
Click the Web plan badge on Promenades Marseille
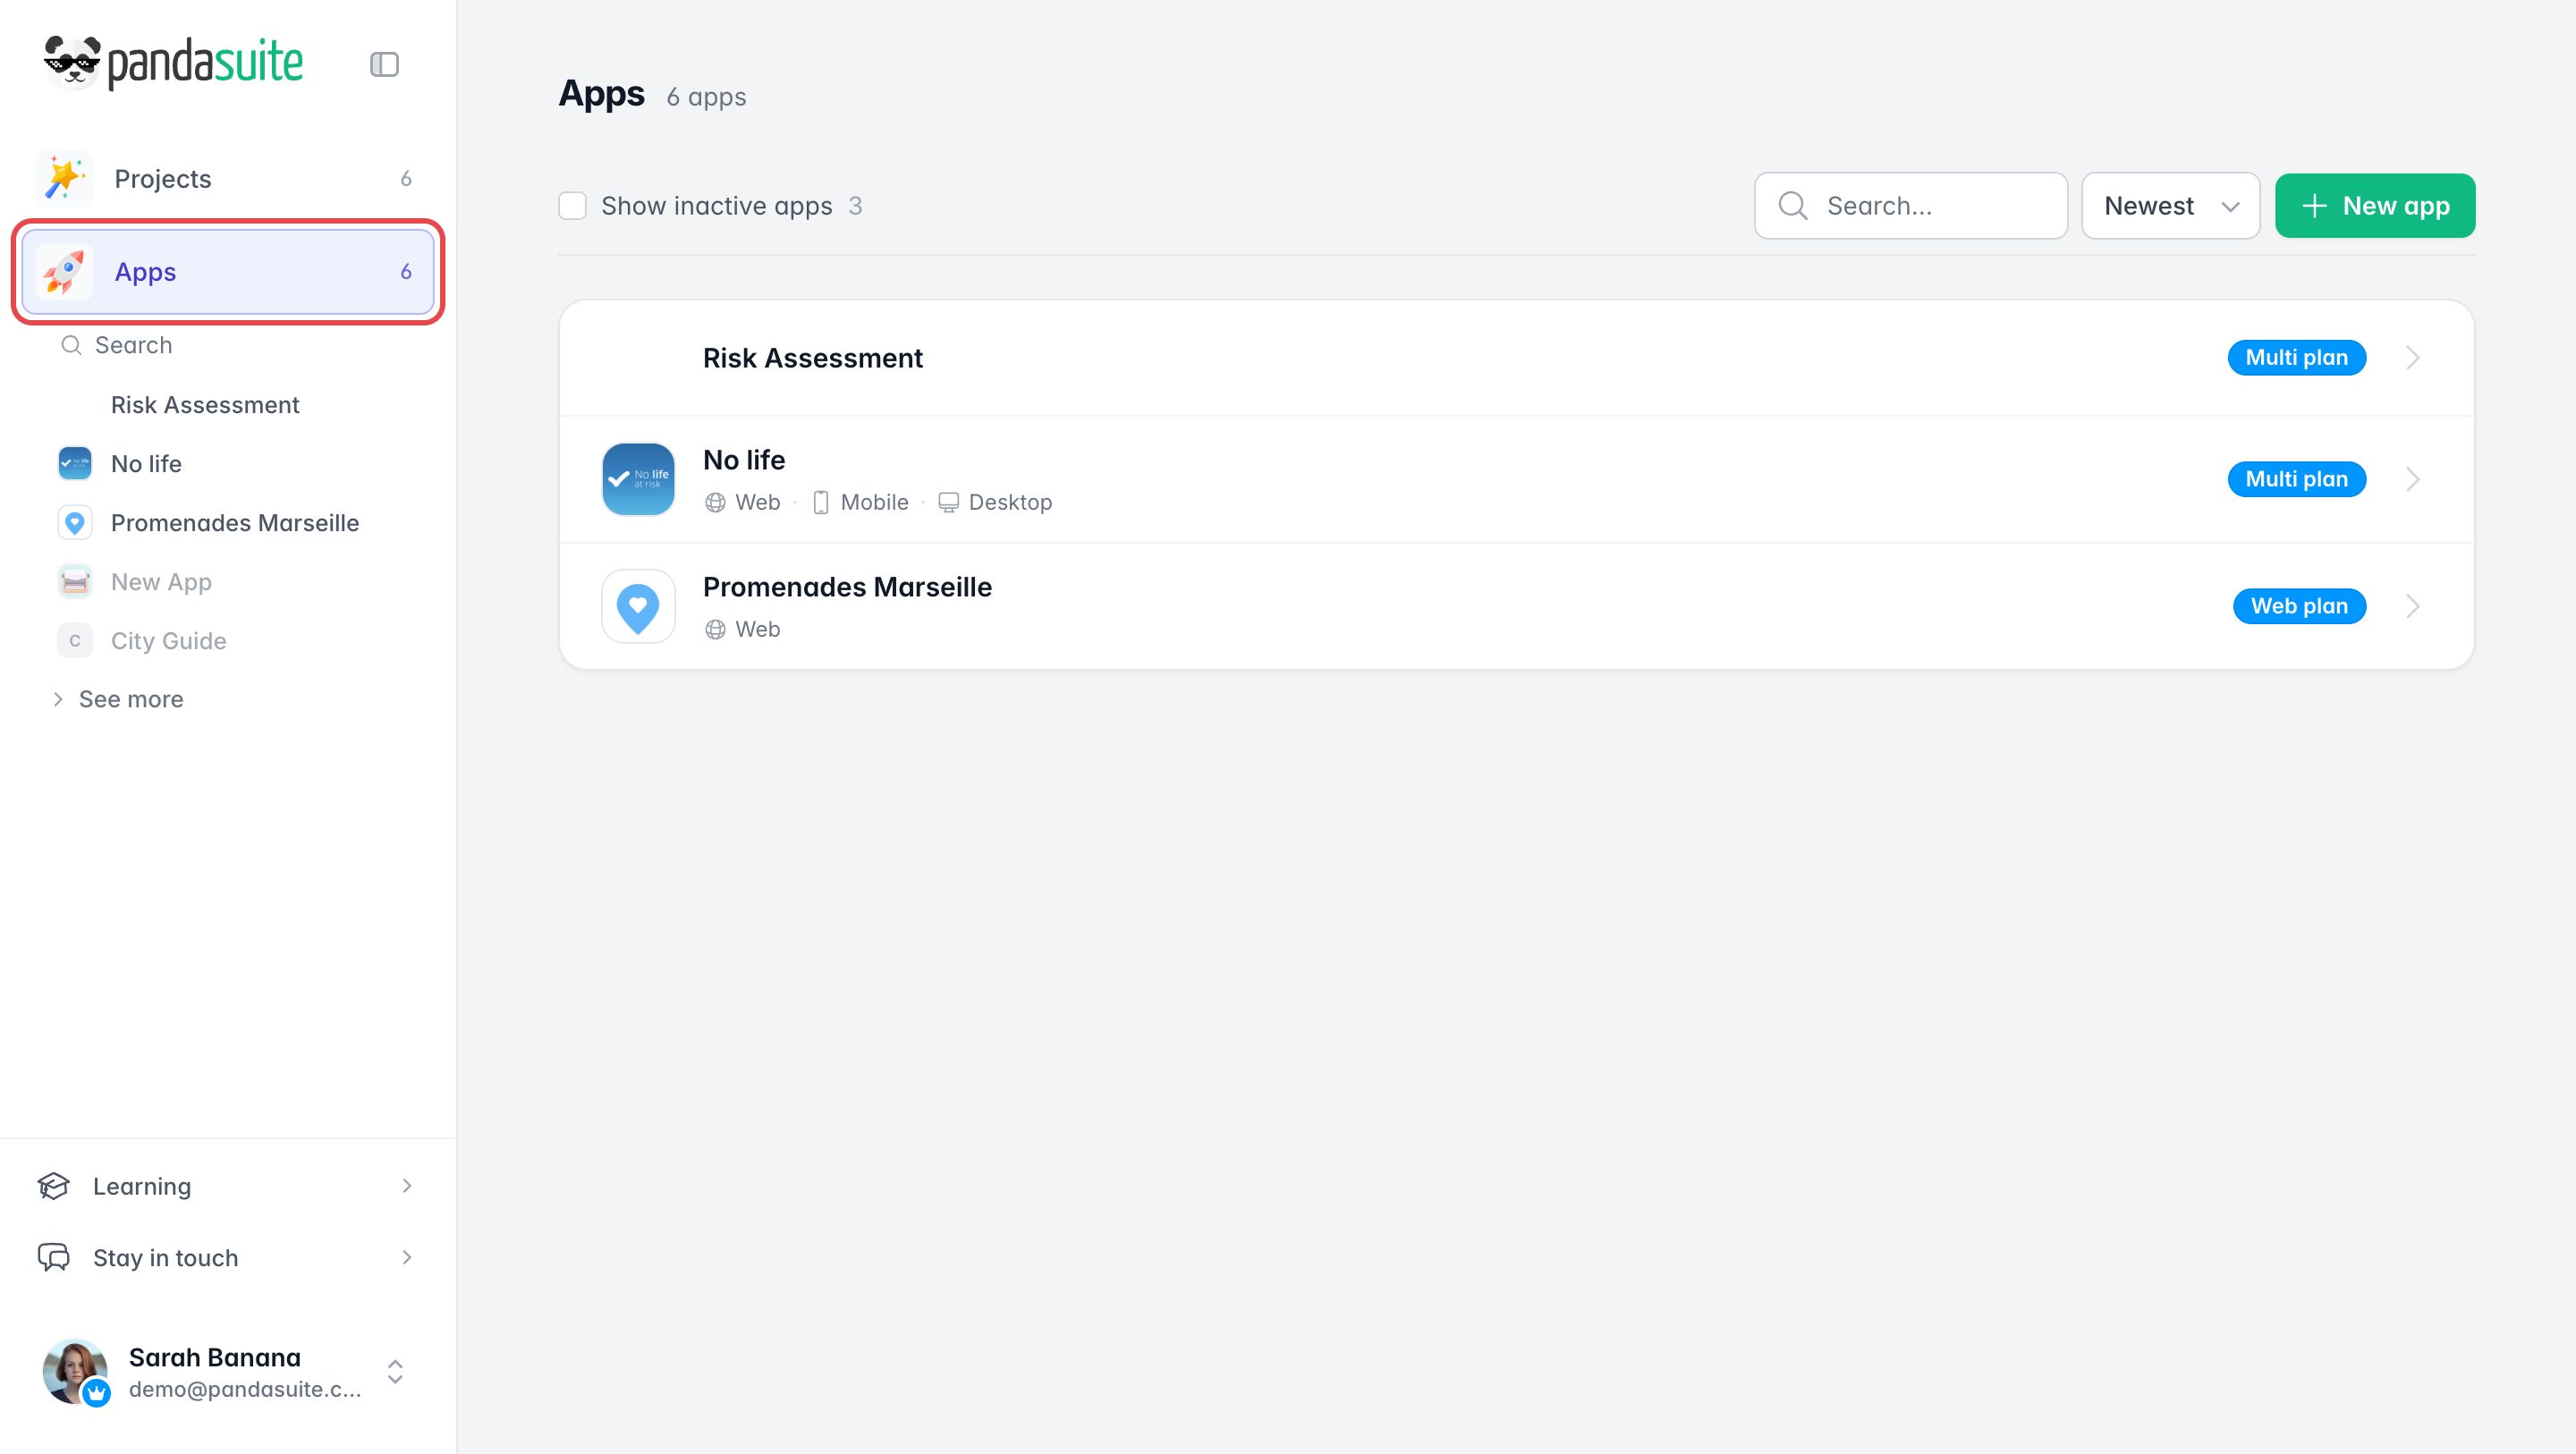[x=2300, y=606]
